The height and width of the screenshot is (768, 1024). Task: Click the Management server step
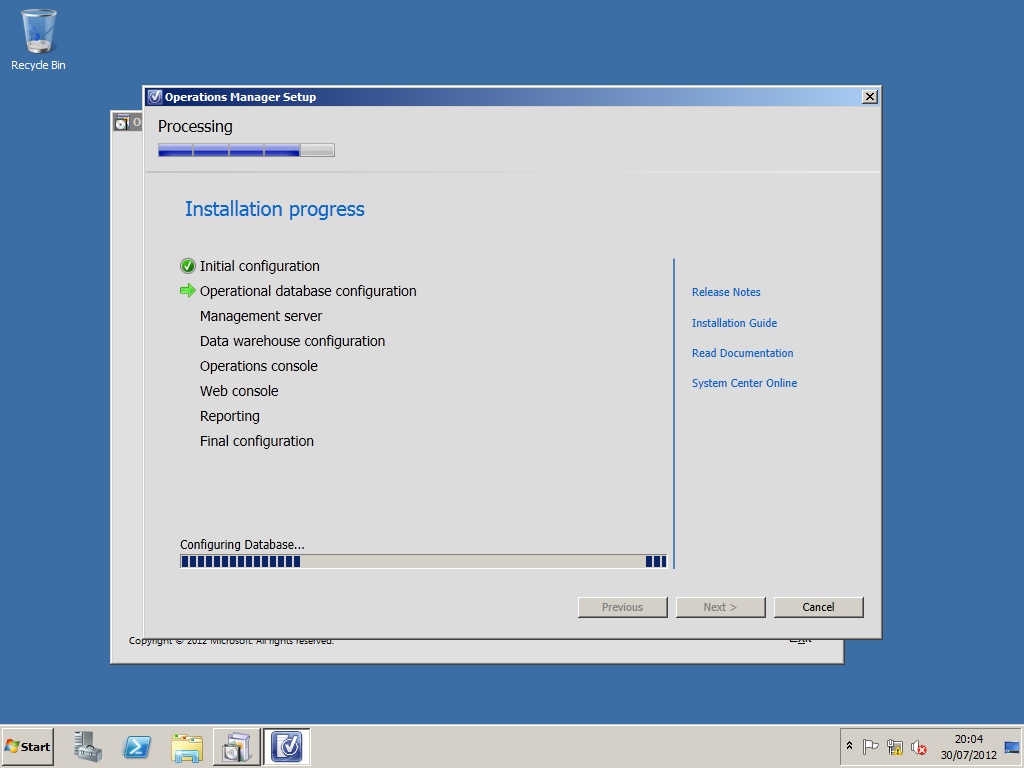[261, 316]
